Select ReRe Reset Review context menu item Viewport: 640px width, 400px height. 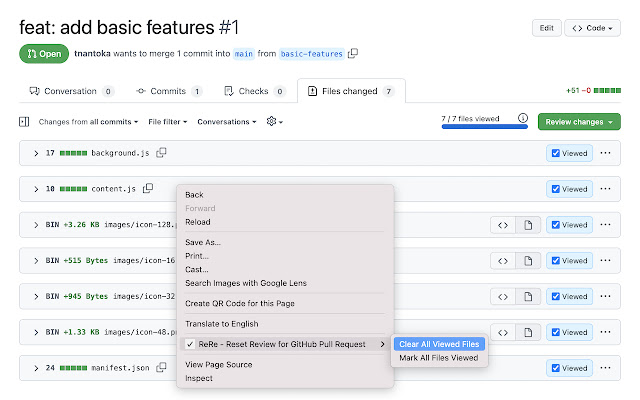(x=285, y=344)
